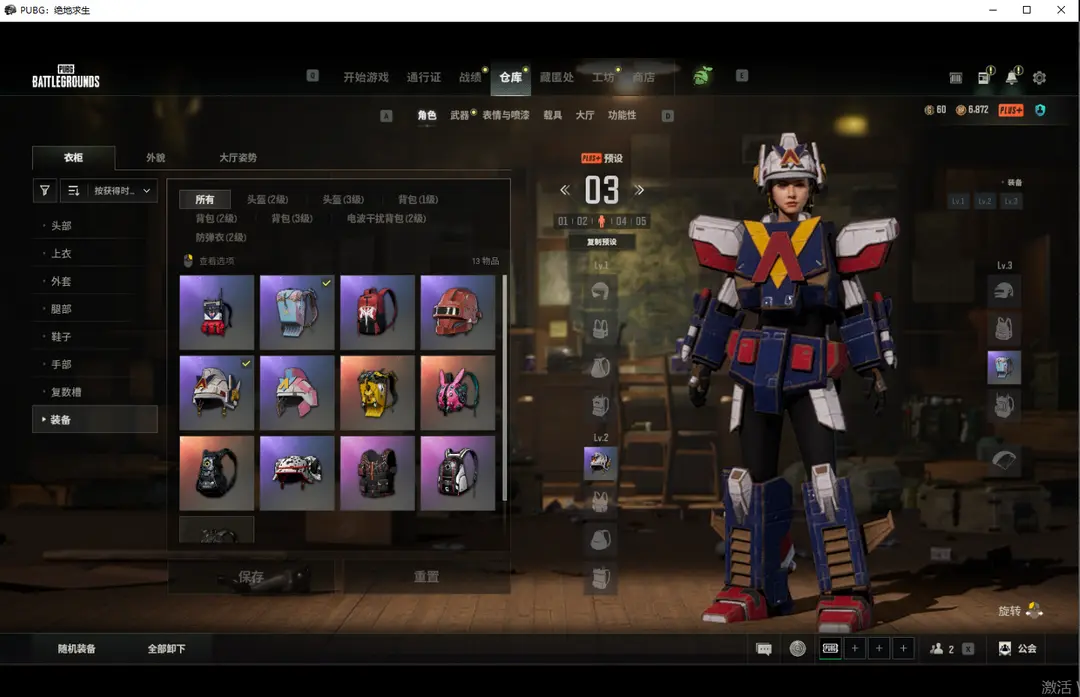Select 表情与喷漆 emotes sub-tab
The image size is (1080, 697).
click(506, 115)
